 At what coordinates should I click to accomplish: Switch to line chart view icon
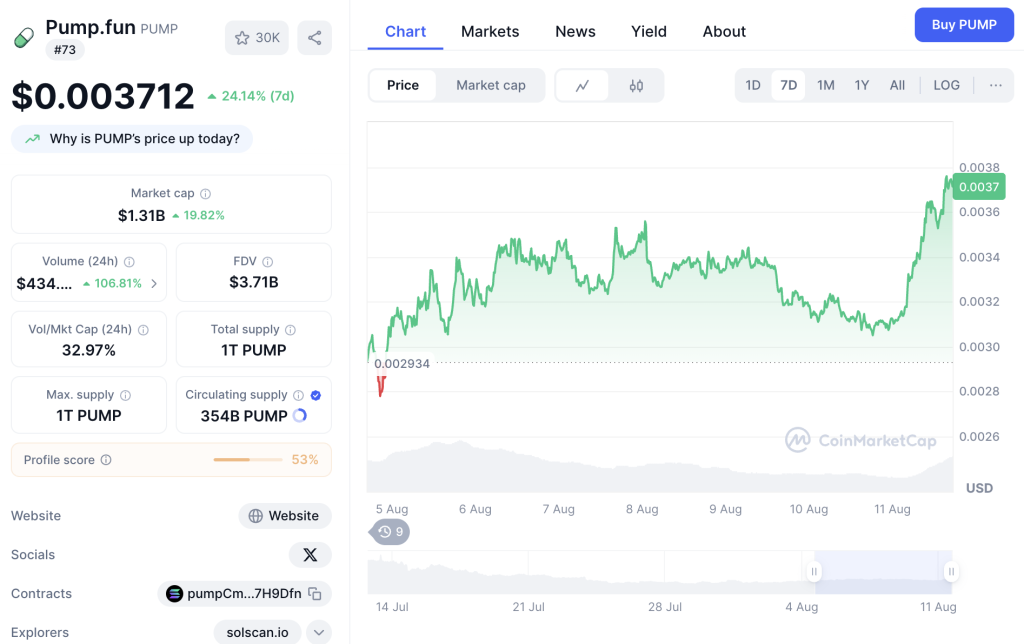click(582, 86)
